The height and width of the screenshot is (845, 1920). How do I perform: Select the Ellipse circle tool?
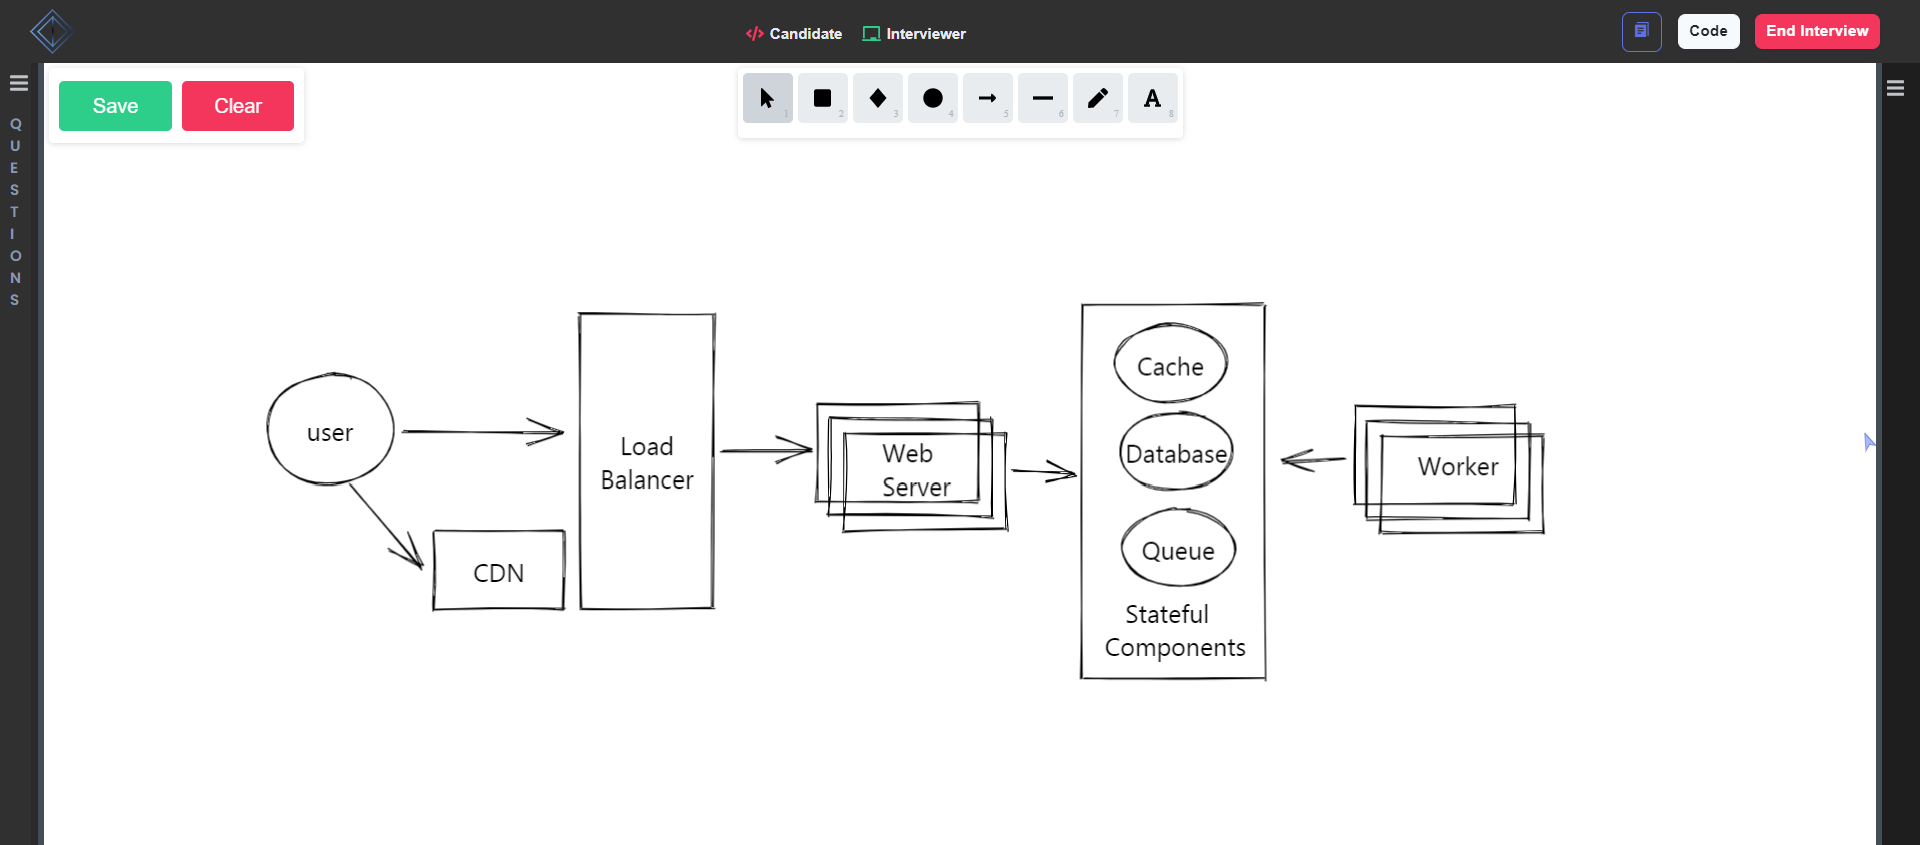[932, 98]
